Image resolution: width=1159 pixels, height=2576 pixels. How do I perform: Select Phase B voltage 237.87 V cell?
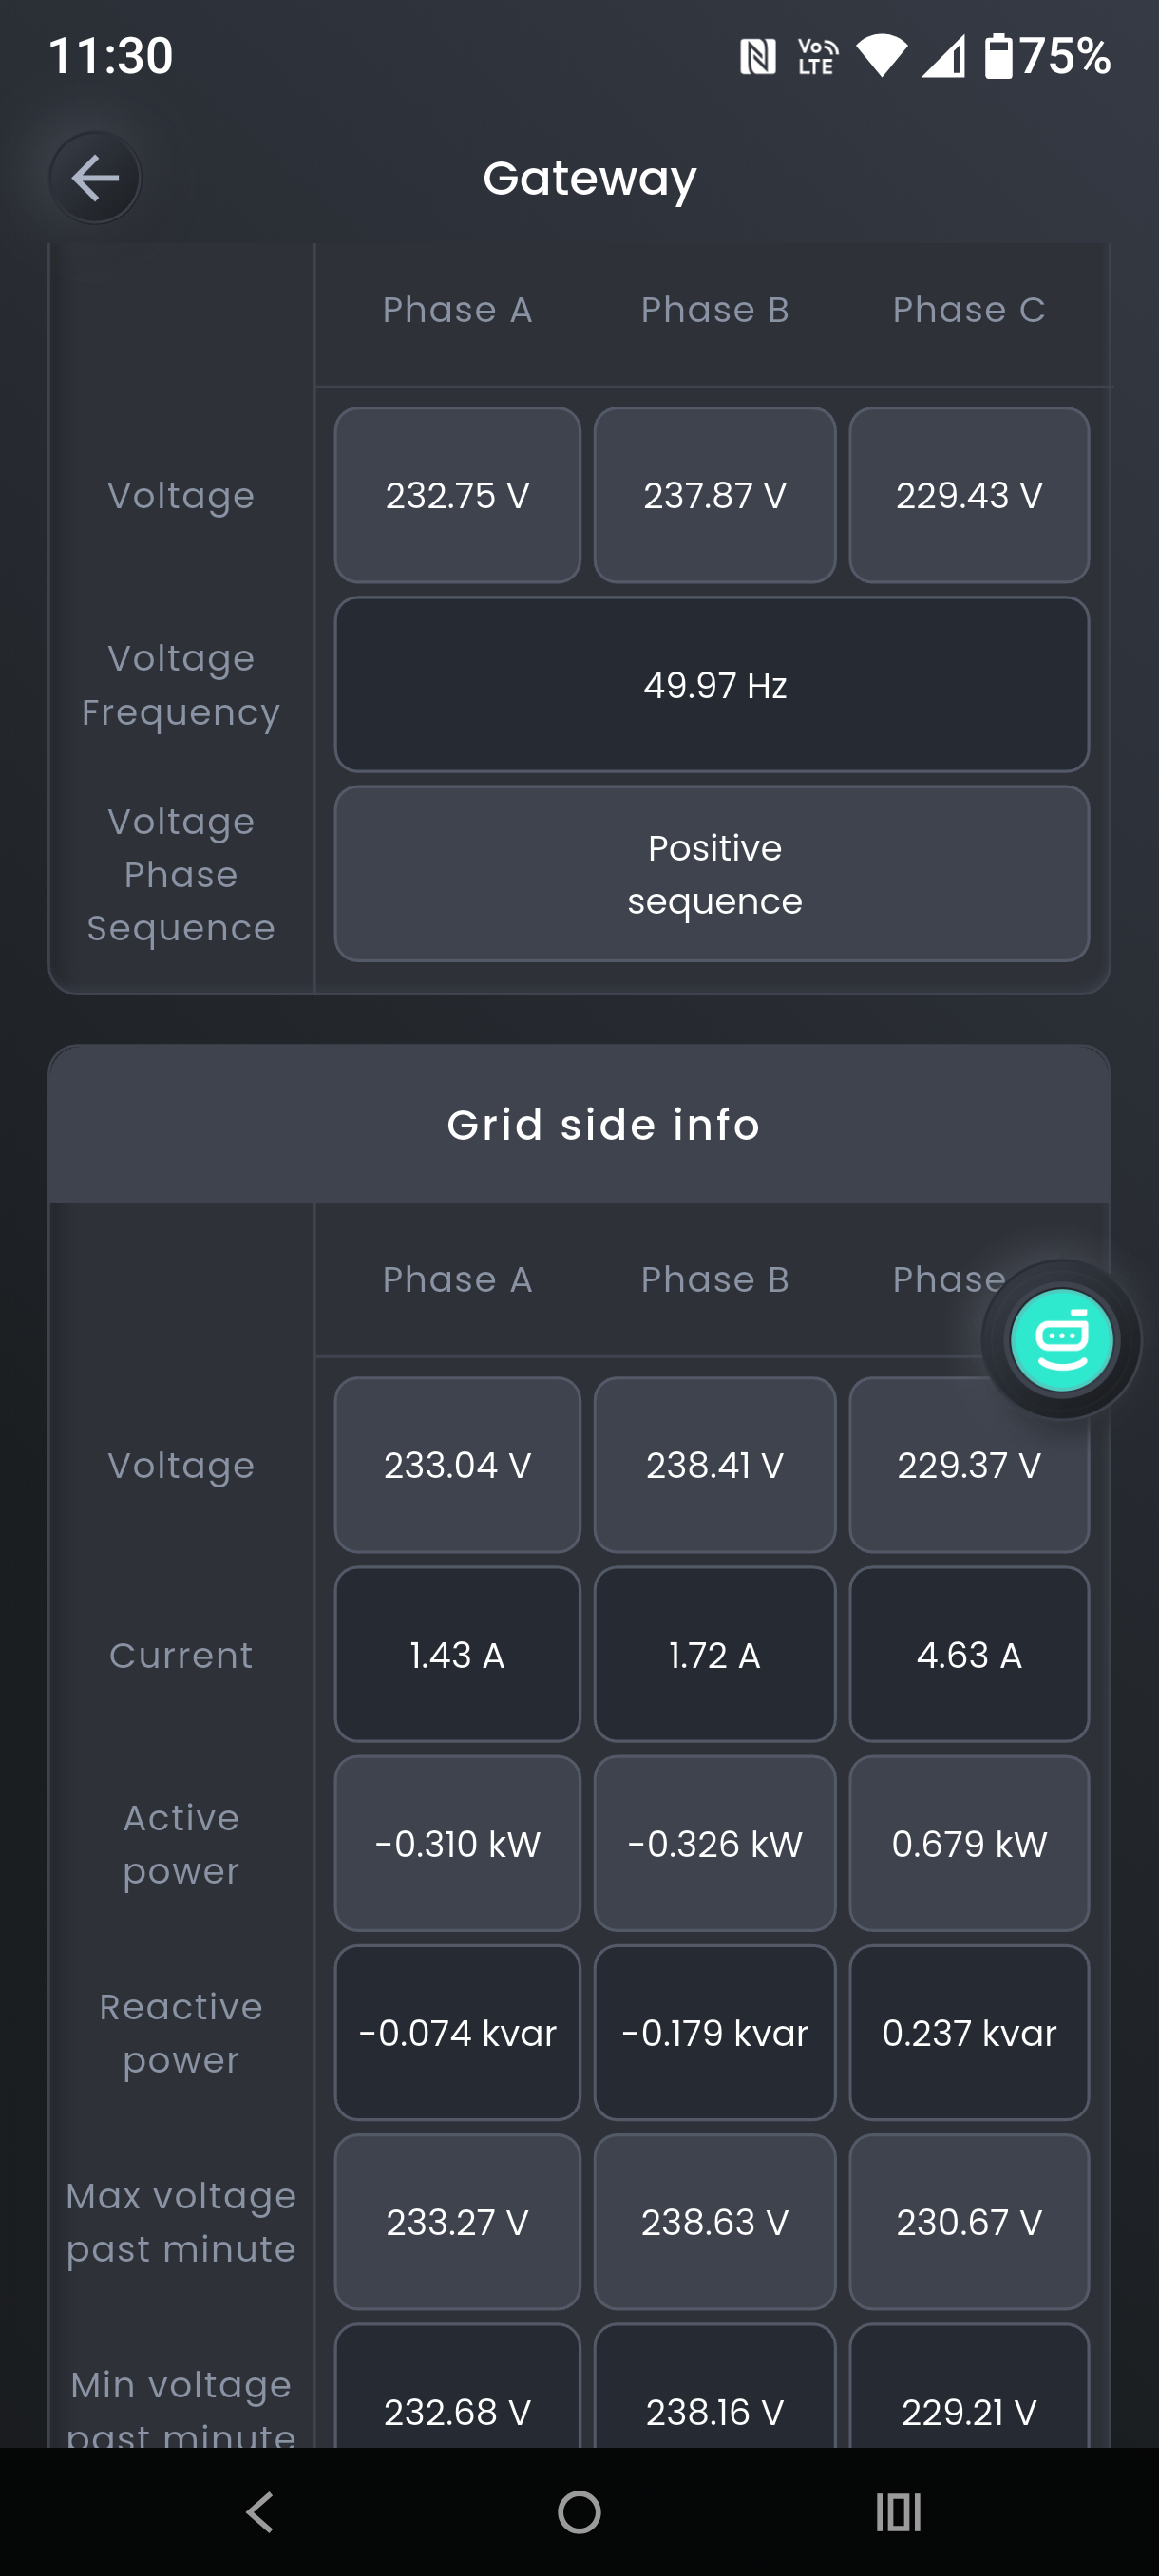pyautogui.click(x=714, y=495)
